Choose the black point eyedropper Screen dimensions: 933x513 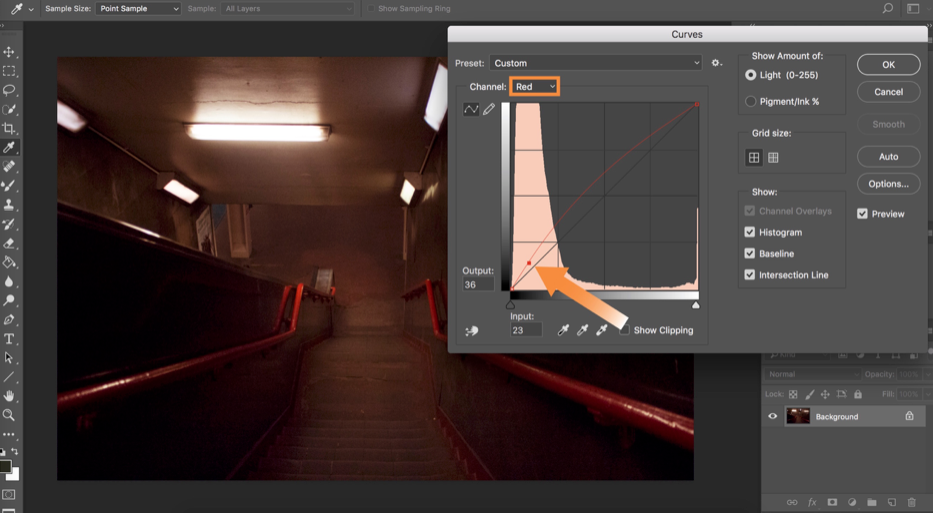tap(563, 330)
